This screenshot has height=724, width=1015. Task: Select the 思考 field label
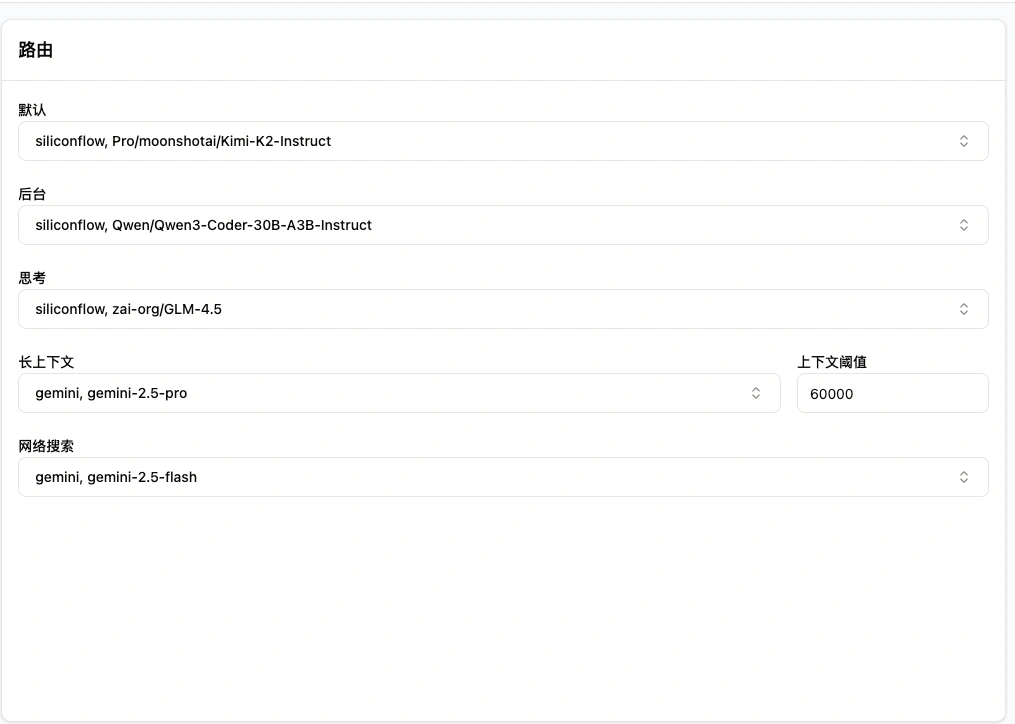point(33,278)
